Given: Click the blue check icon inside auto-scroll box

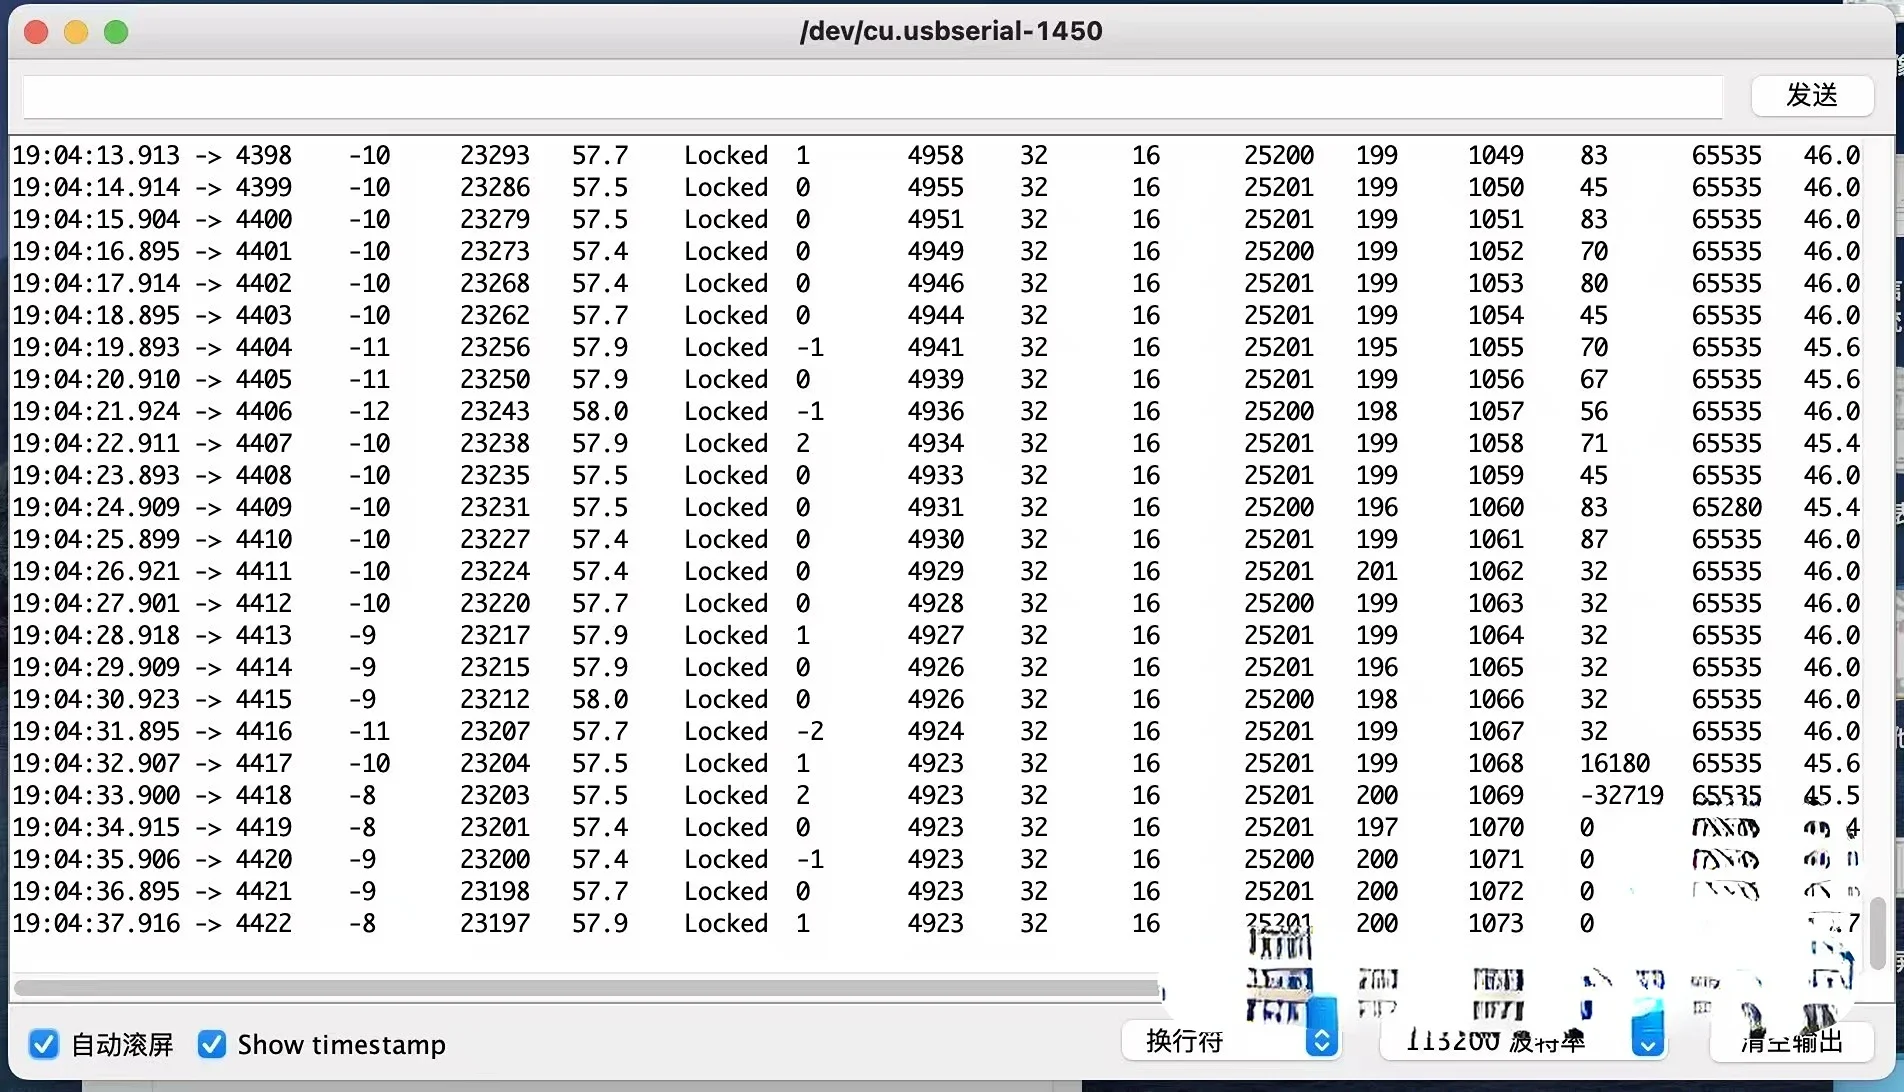Looking at the screenshot, I should pos(44,1044).
